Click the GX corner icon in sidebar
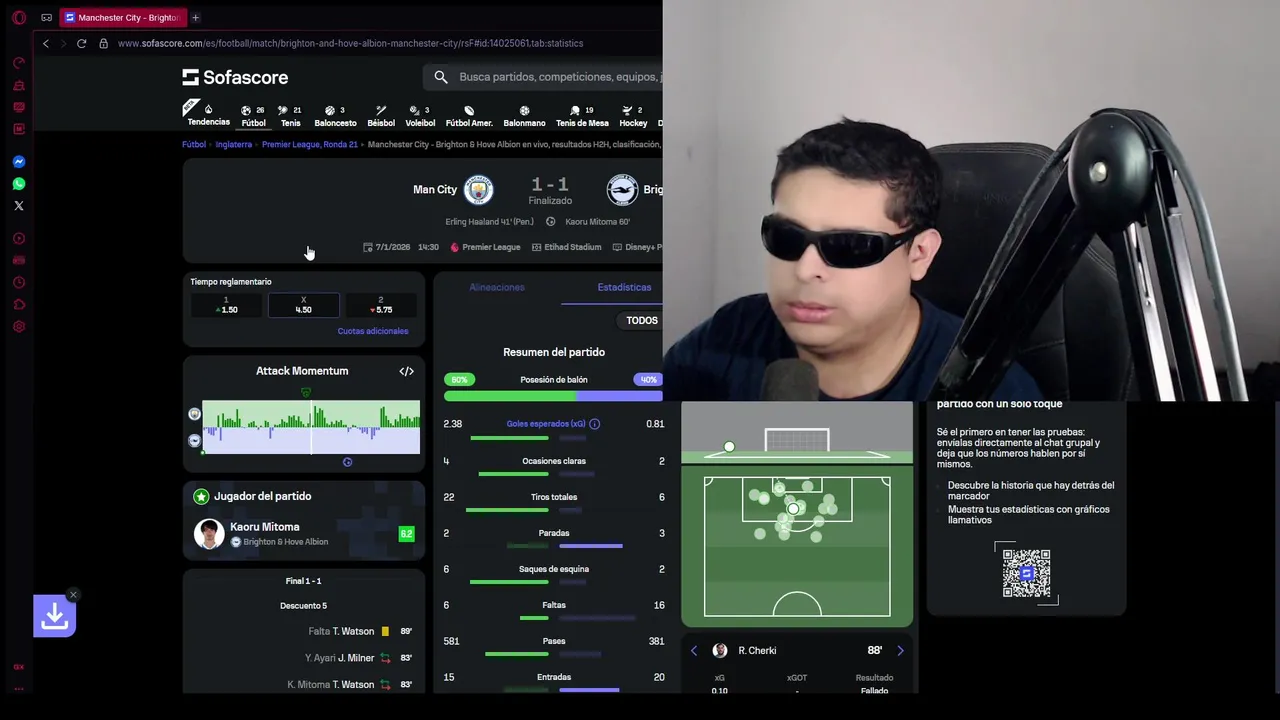1280x720 pixels. 19,667
